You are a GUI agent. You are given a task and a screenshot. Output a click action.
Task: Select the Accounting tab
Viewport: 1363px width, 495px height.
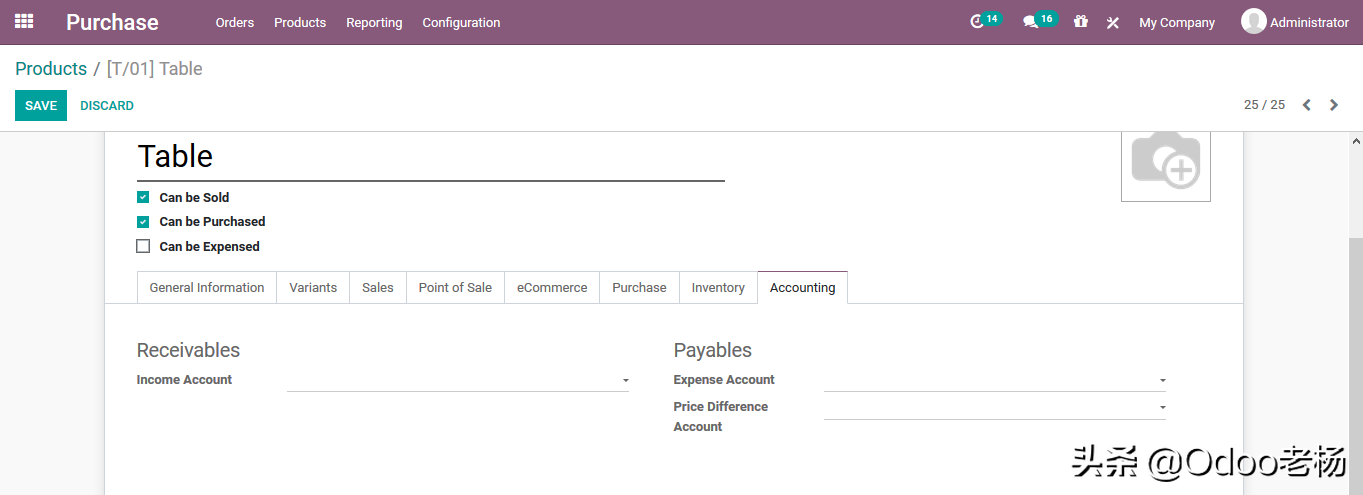click(x=802, y=287)
